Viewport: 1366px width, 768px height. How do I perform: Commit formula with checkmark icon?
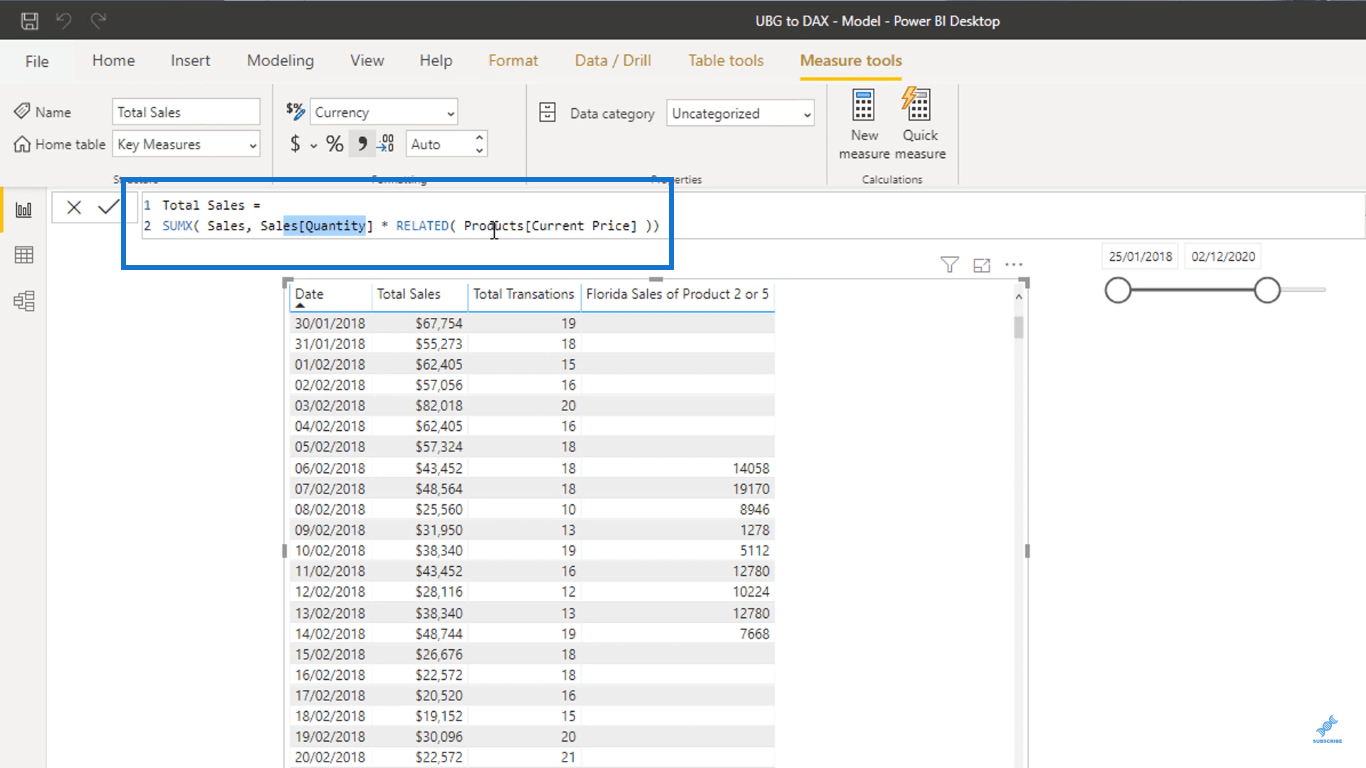click(108, 207)
